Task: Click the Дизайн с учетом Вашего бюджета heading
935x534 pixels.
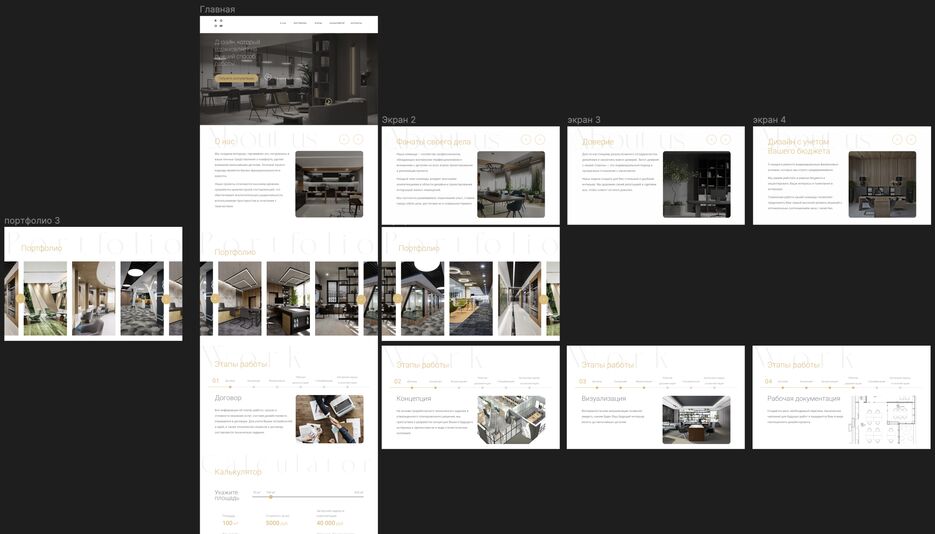Action: click(798, 146)
